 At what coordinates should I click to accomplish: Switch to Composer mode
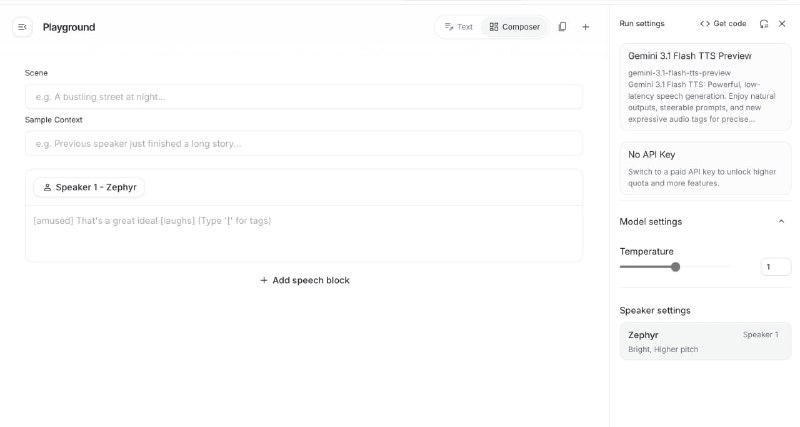click(515, 27)
